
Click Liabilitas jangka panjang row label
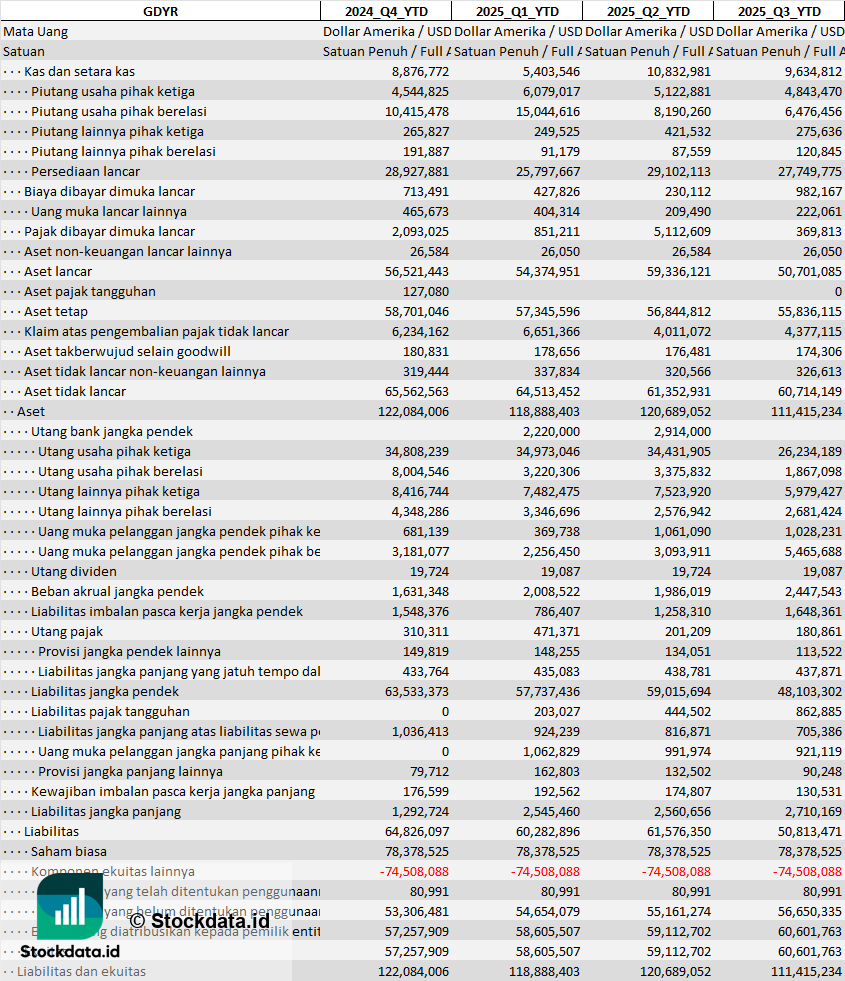[x=106, y=812]
